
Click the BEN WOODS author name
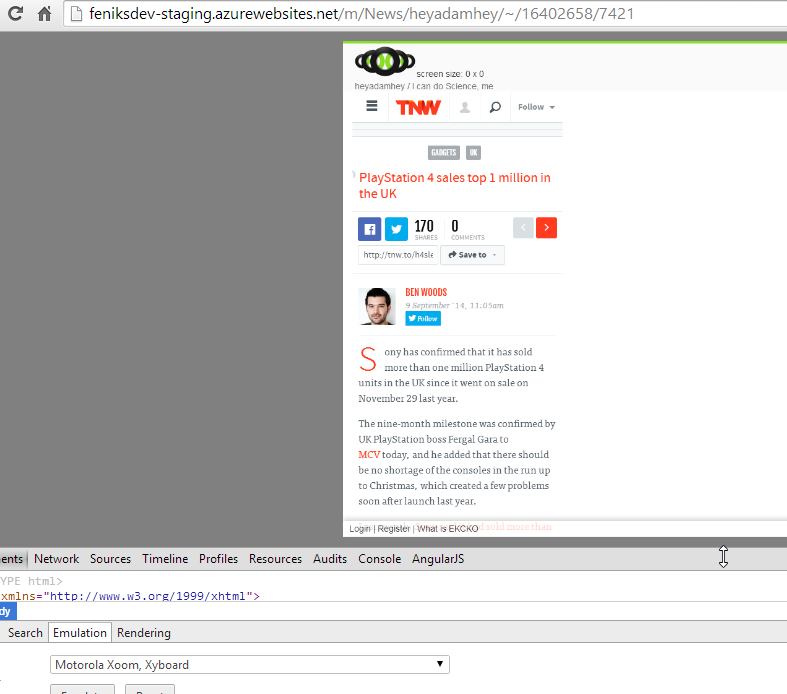pyautogui.click(x=426, y=292)
